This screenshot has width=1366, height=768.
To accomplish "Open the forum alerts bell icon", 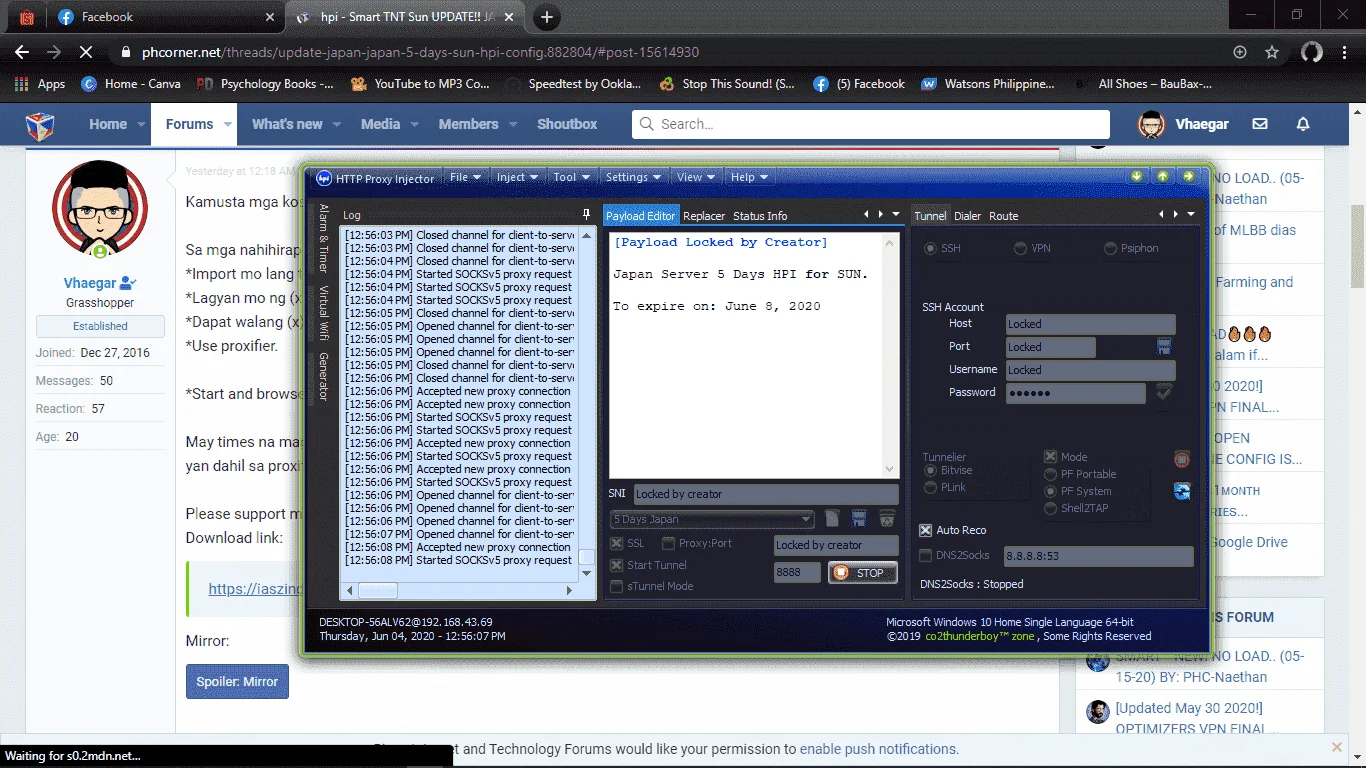I will [x=1303, y=124].
